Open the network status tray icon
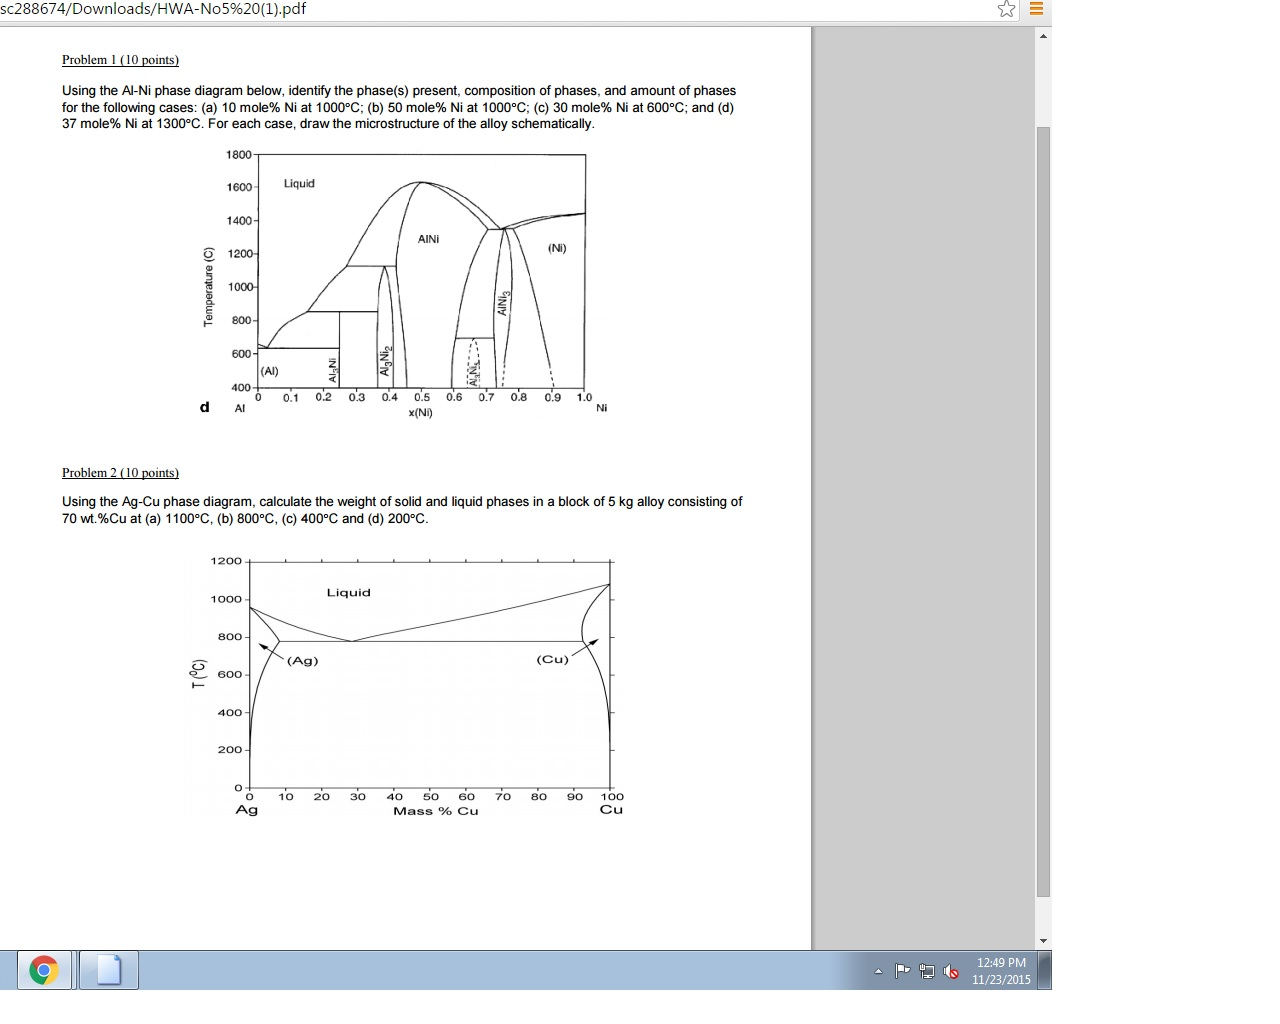This screenshot has height=1024, width=1280. pyautogui.click(x=927, y=971)
